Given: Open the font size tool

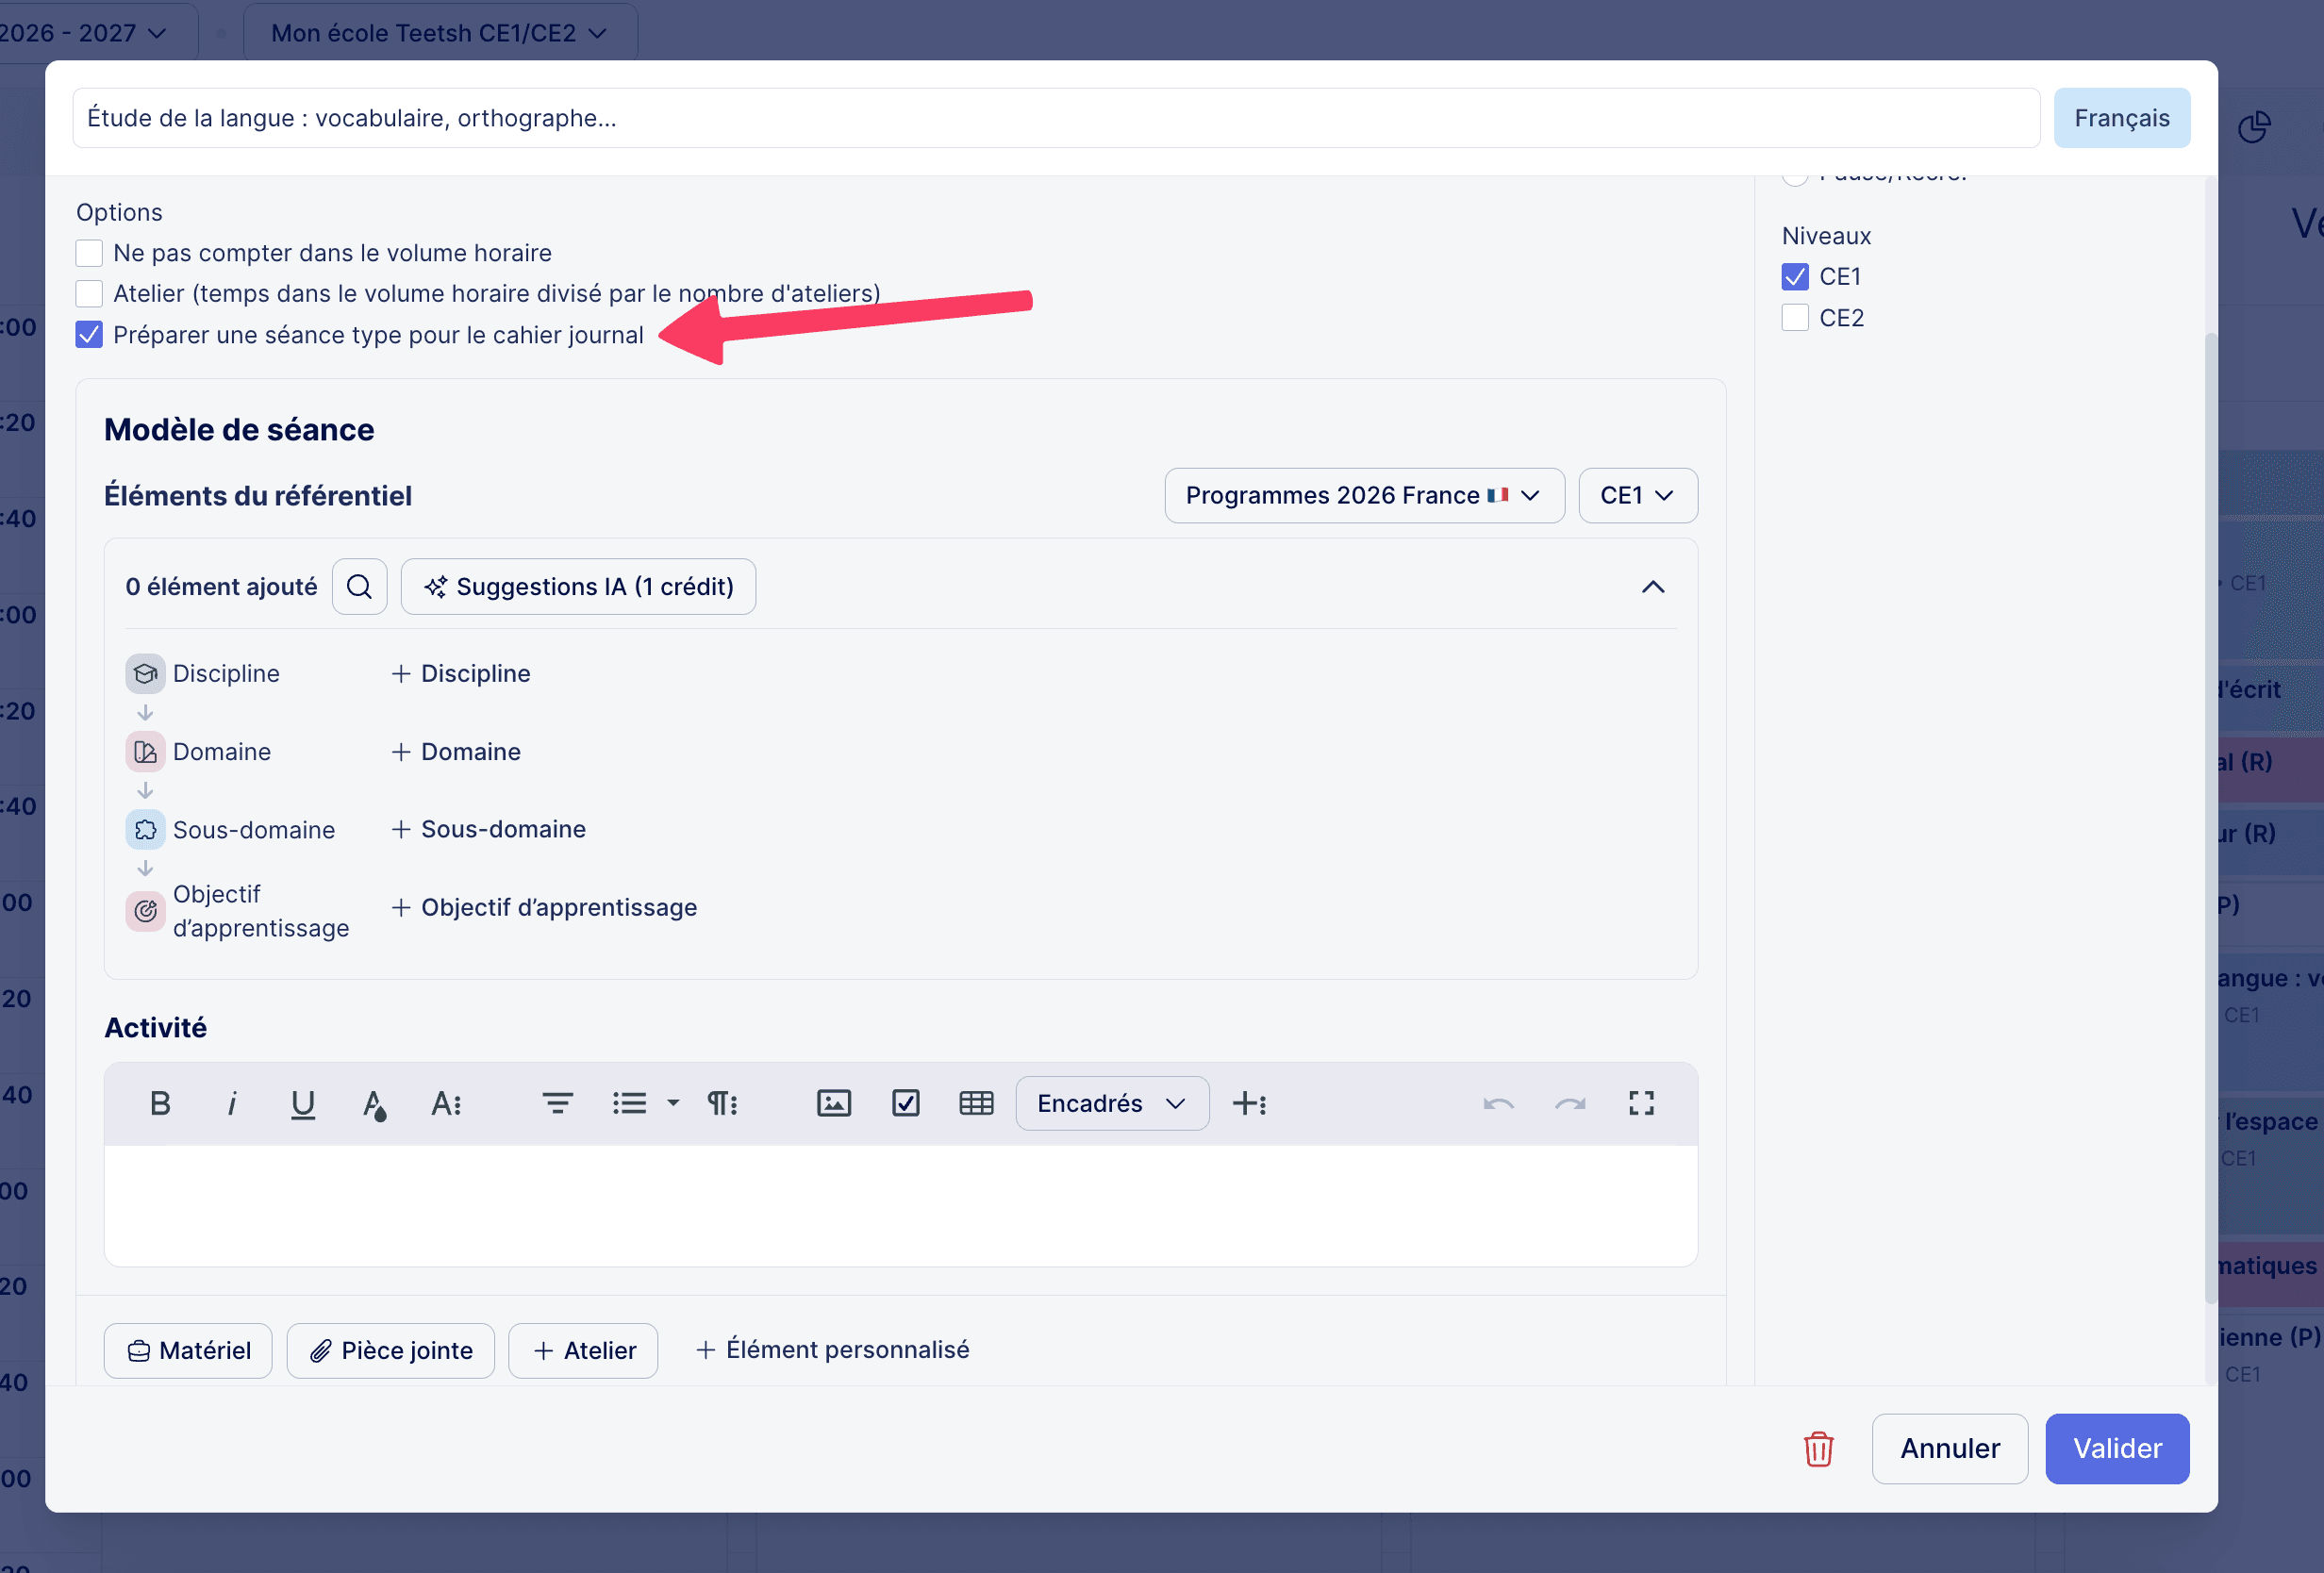Looking at the screenshot, I should coord(446,1103).
